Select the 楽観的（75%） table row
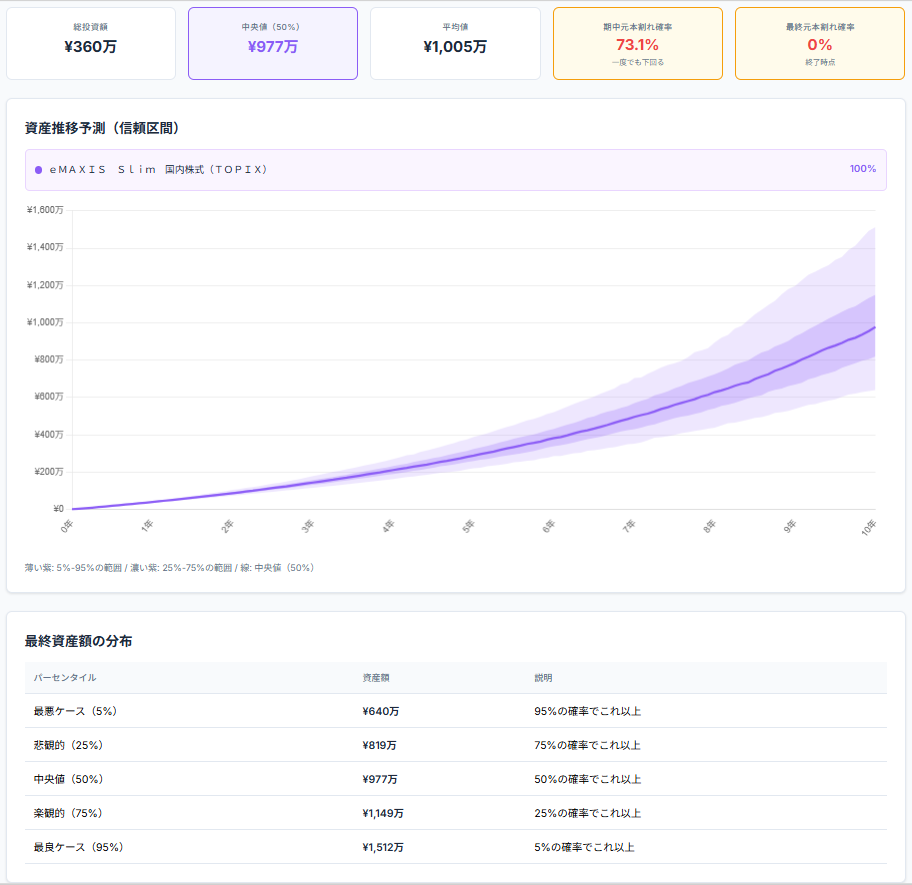The image size is (912, 885). (x=455, y=813)
